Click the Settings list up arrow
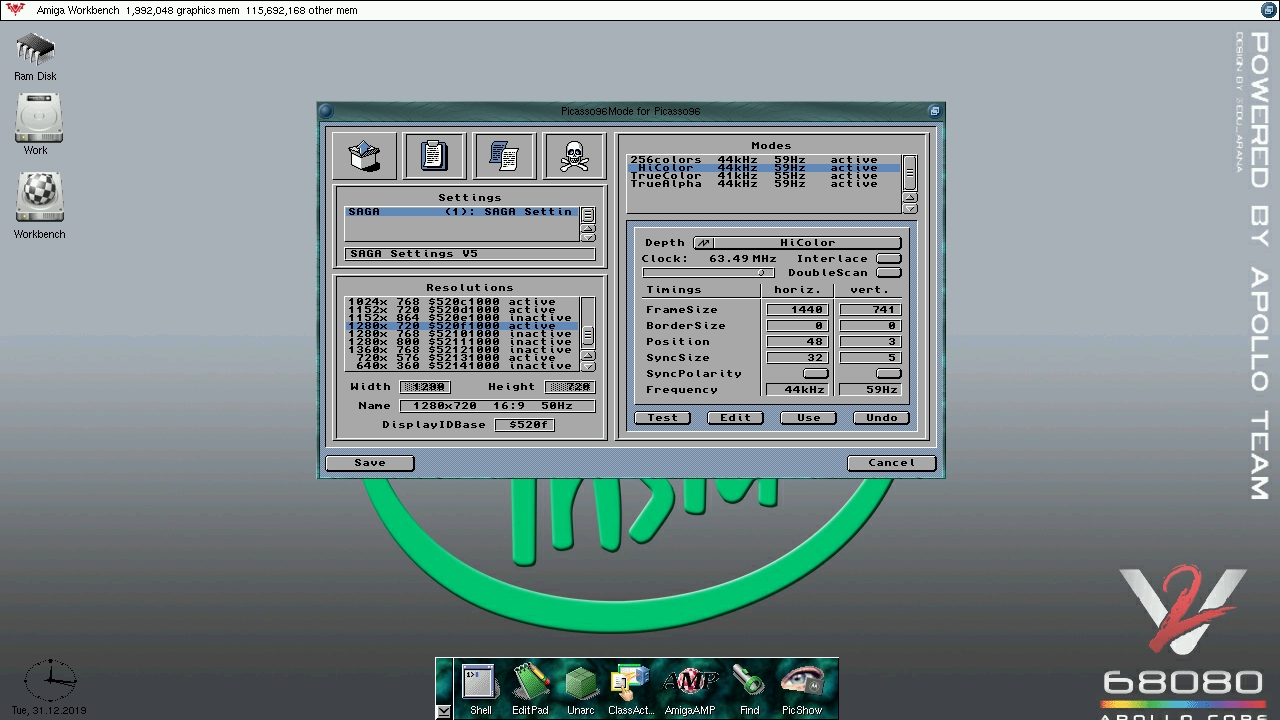The image size is (1280, 720). tap(588, 228)
